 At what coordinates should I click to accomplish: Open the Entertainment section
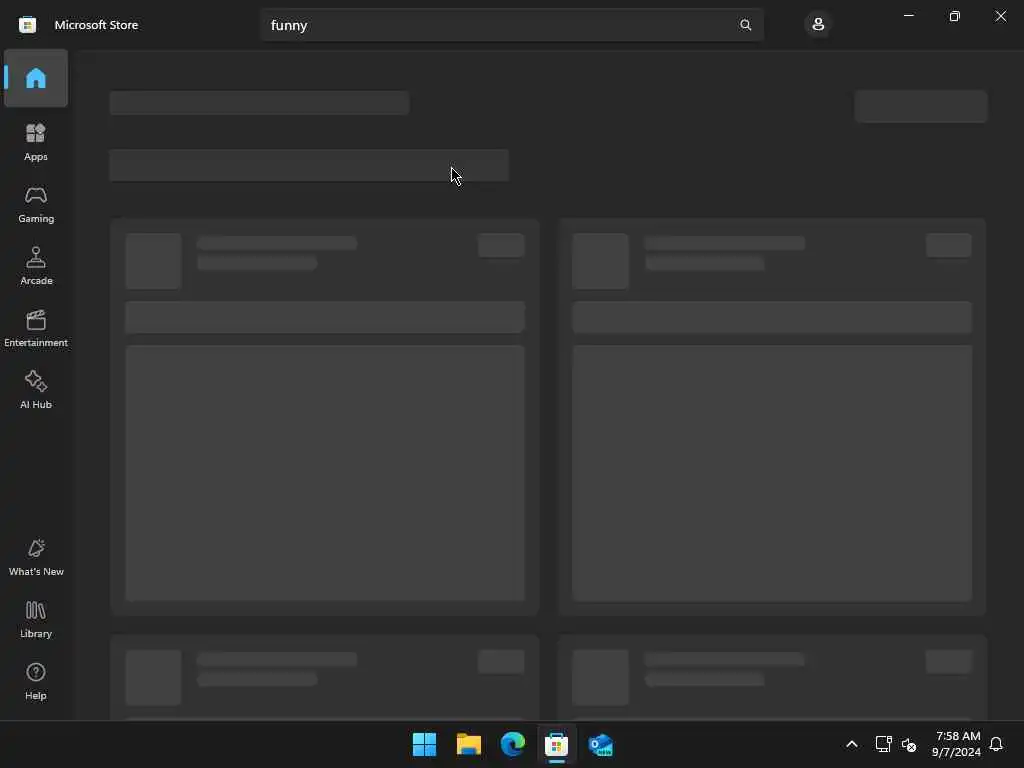36,328
